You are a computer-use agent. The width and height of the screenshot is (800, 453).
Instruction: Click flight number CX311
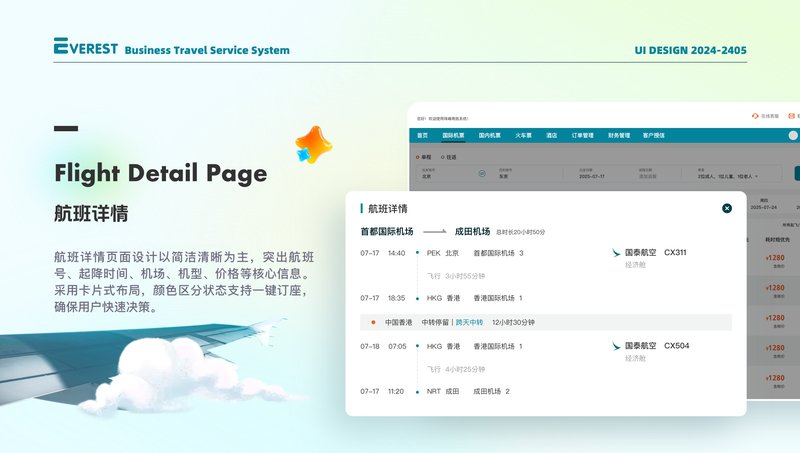675,252
